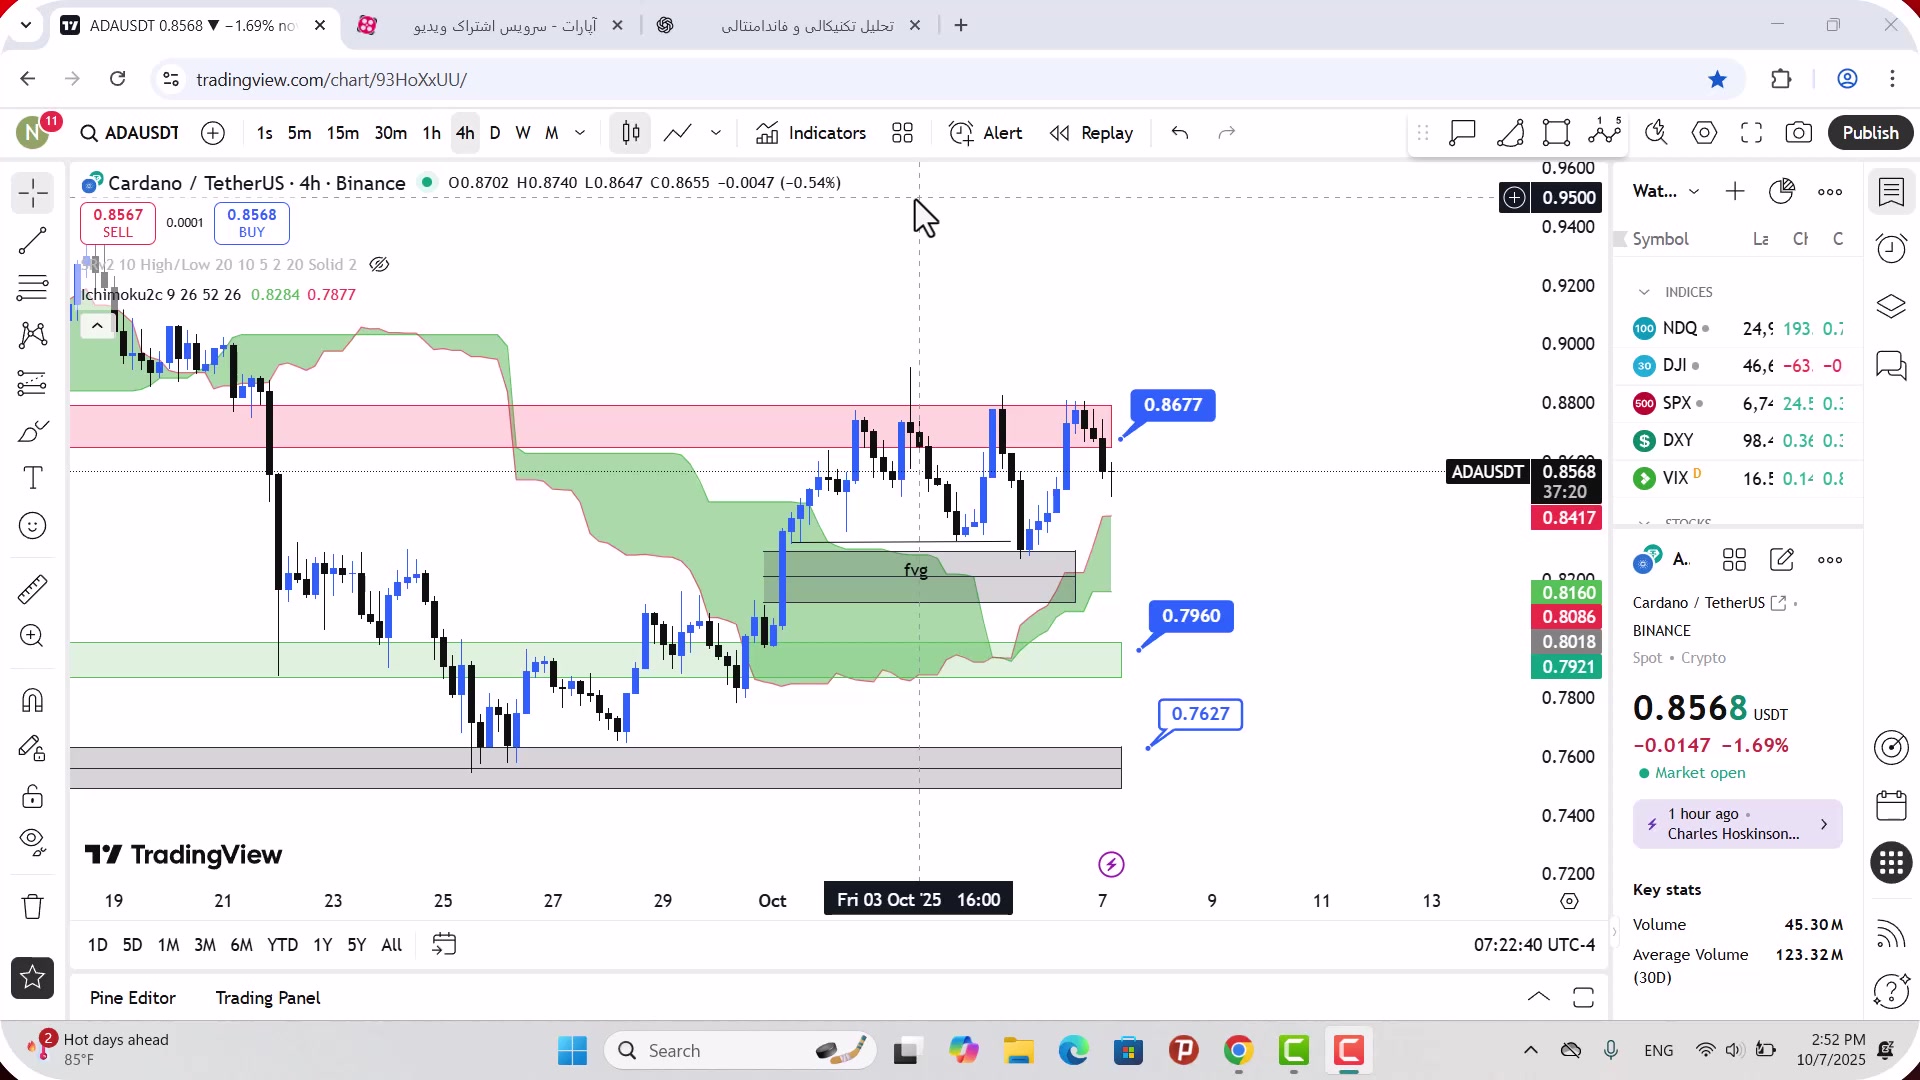Open favorites star toolbar button

tap(33, 978)
